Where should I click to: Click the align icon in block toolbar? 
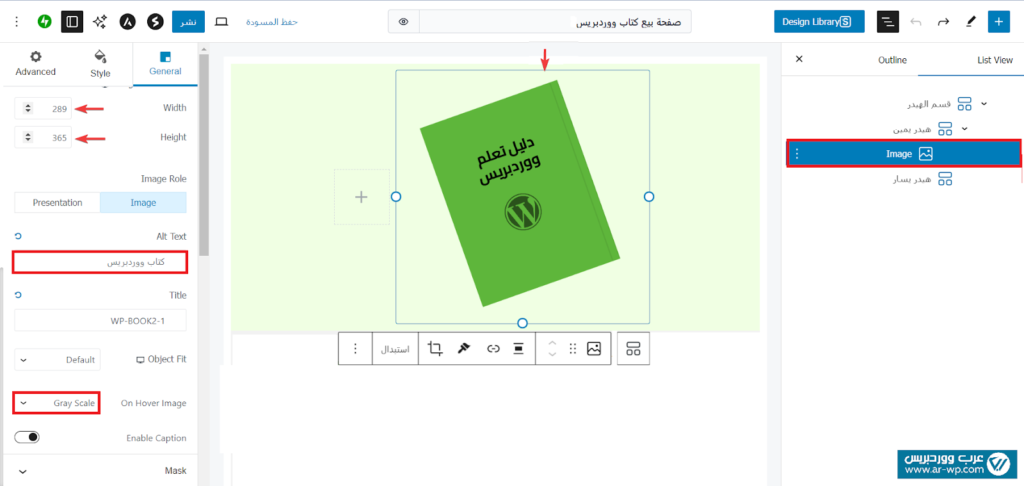(519, 348)
